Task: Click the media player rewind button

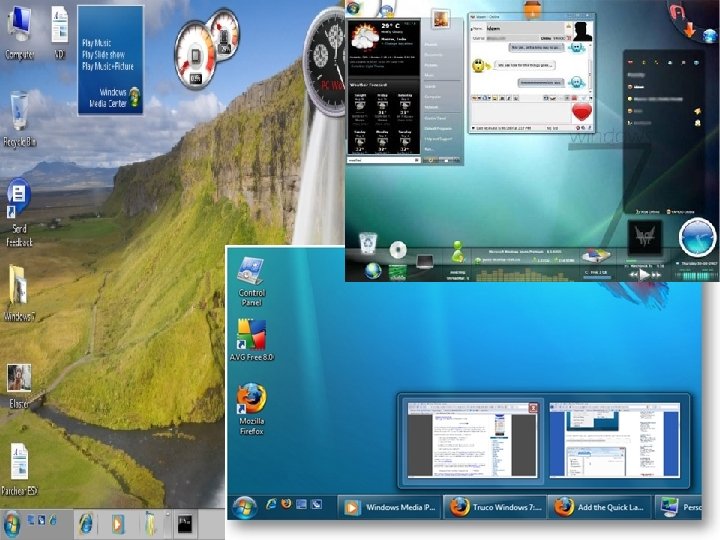Action: click(x=633, y=275)
